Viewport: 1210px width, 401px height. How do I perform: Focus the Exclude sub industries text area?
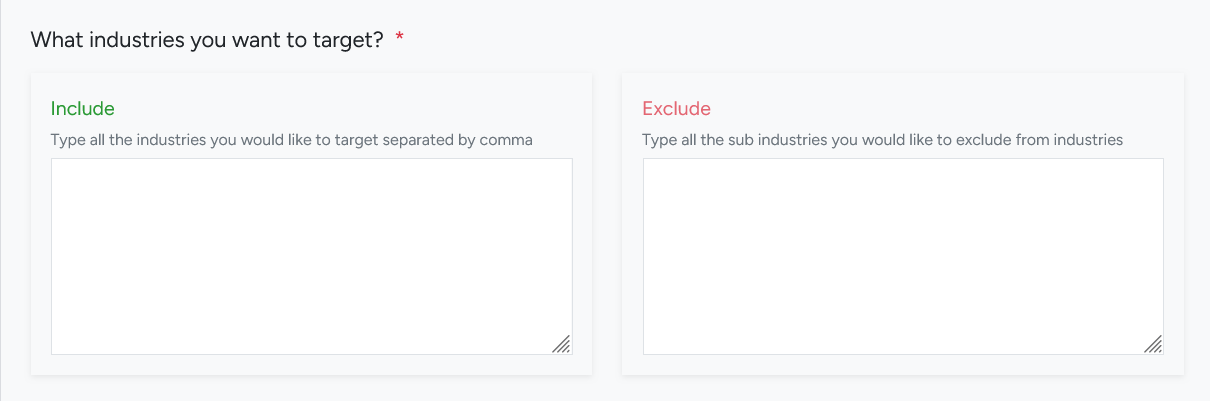[903, 256]
